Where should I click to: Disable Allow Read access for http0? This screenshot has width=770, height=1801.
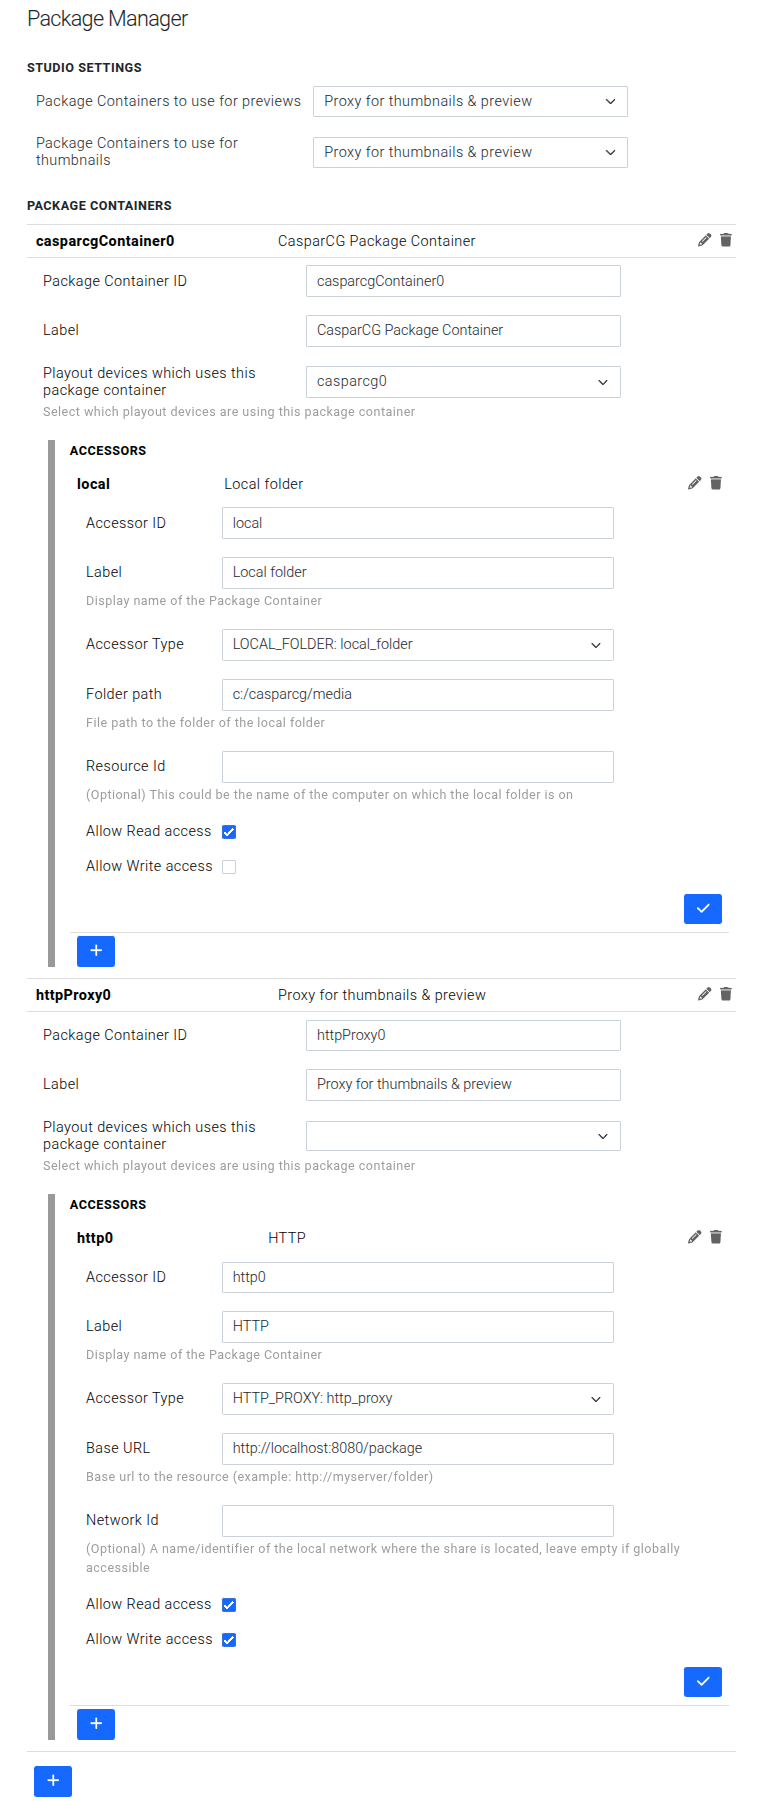coord(229,1604)
